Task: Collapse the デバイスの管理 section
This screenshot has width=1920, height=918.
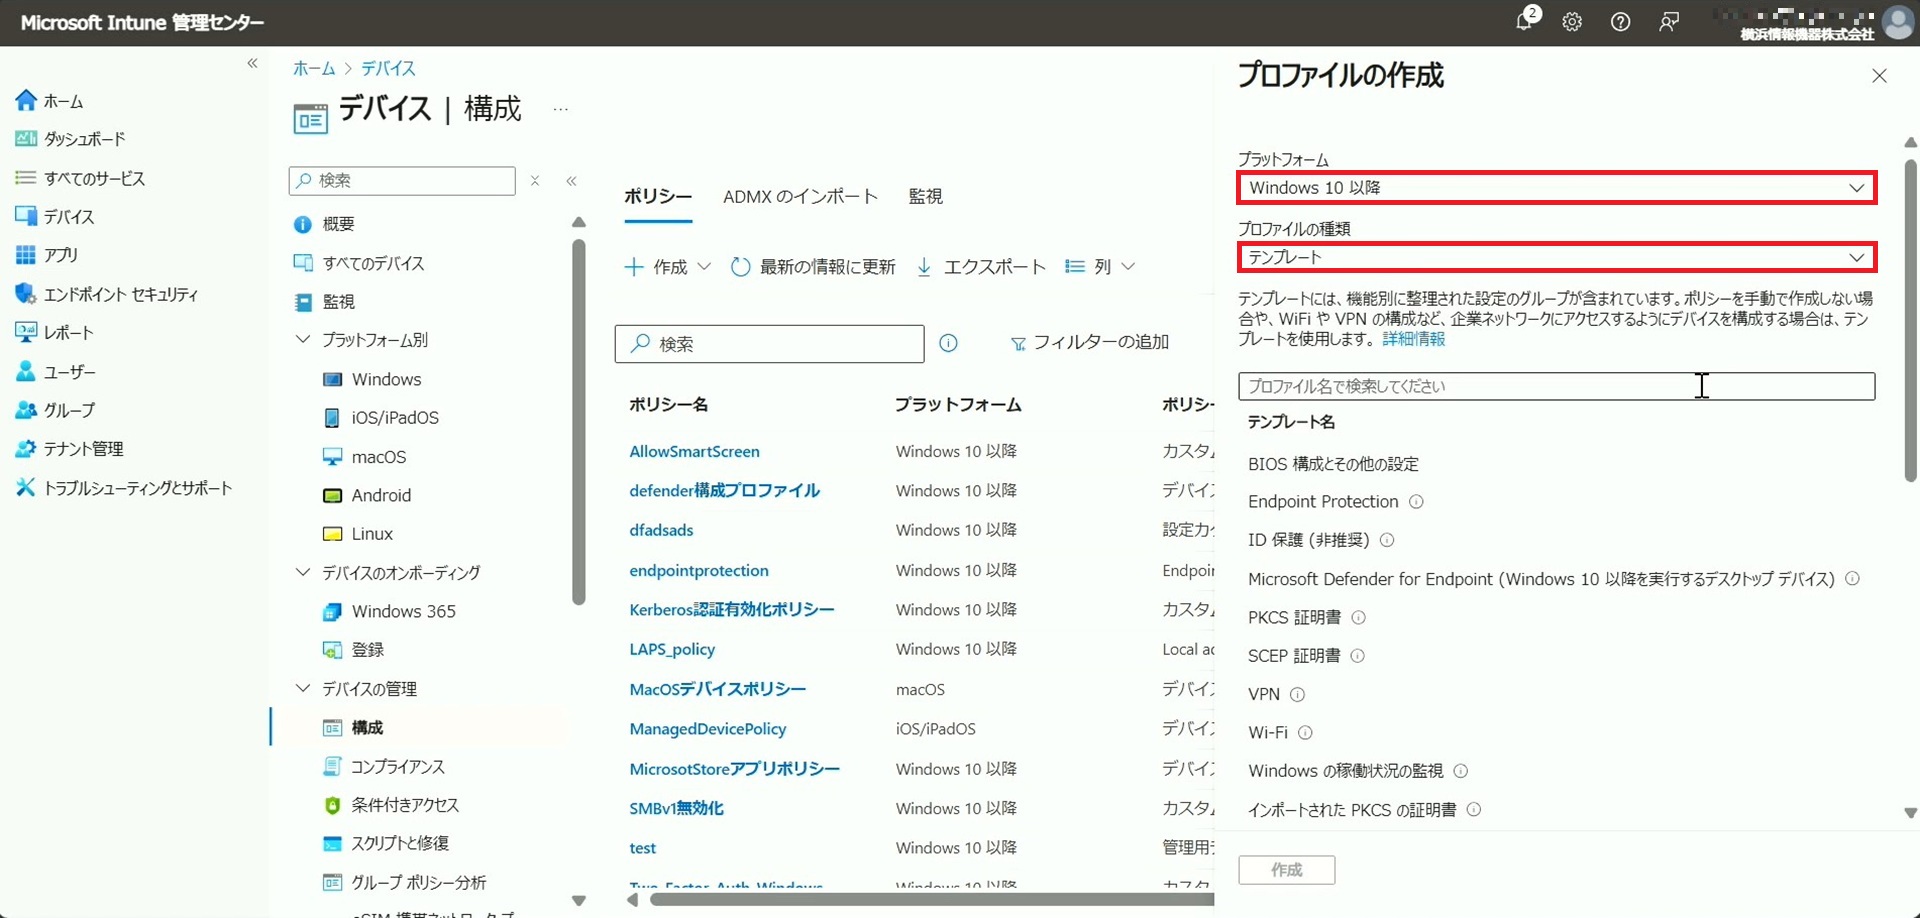Action: pos(303,688)
